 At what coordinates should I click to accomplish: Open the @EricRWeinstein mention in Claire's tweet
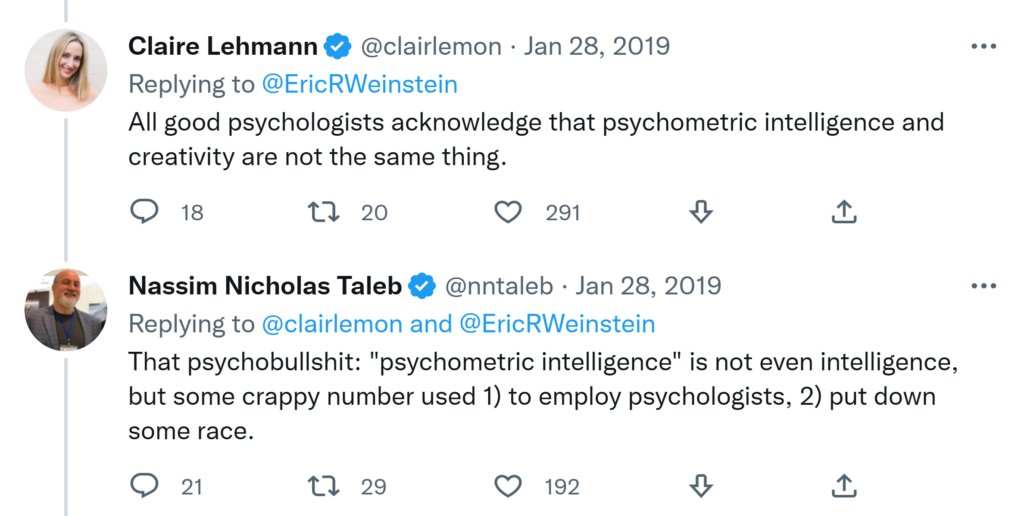coord(359,84)
